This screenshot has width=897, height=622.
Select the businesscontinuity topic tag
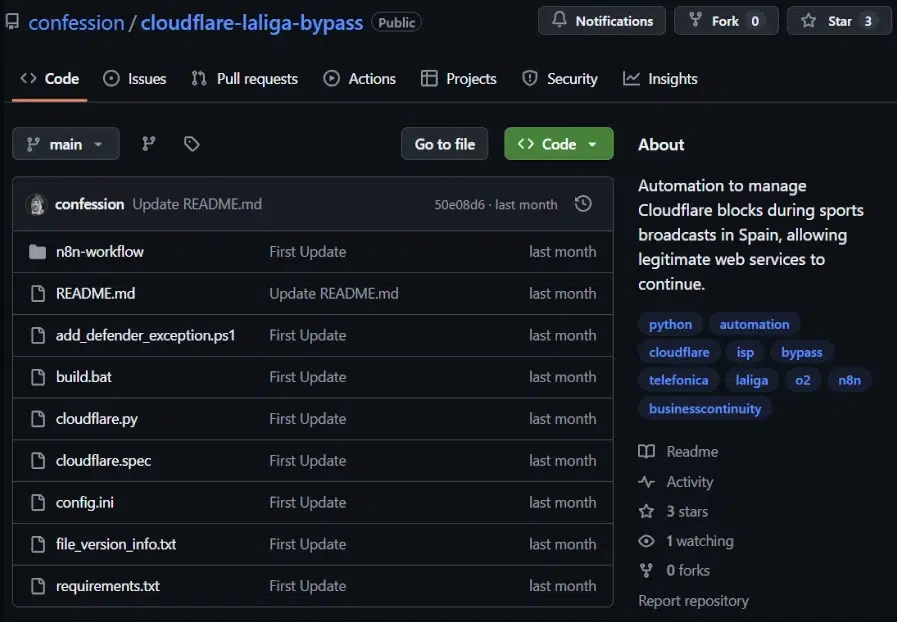tap(705, 409)
